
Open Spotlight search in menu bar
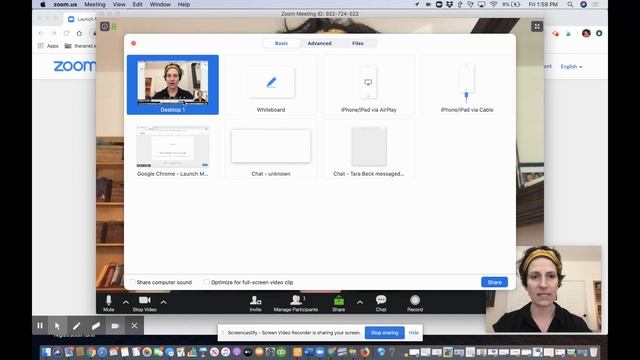pos(570,4)
